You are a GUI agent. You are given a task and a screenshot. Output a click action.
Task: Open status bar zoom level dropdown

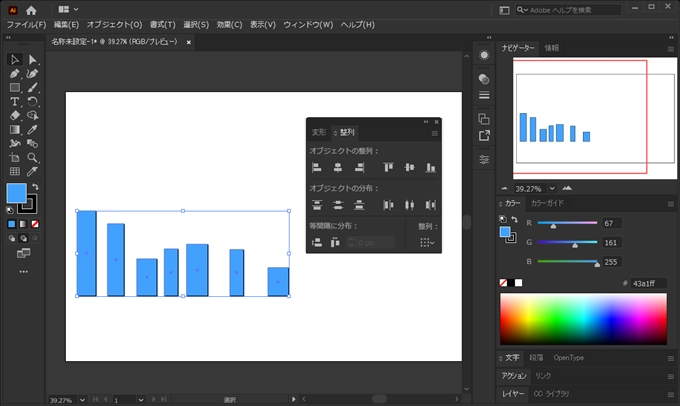point(82,400)
